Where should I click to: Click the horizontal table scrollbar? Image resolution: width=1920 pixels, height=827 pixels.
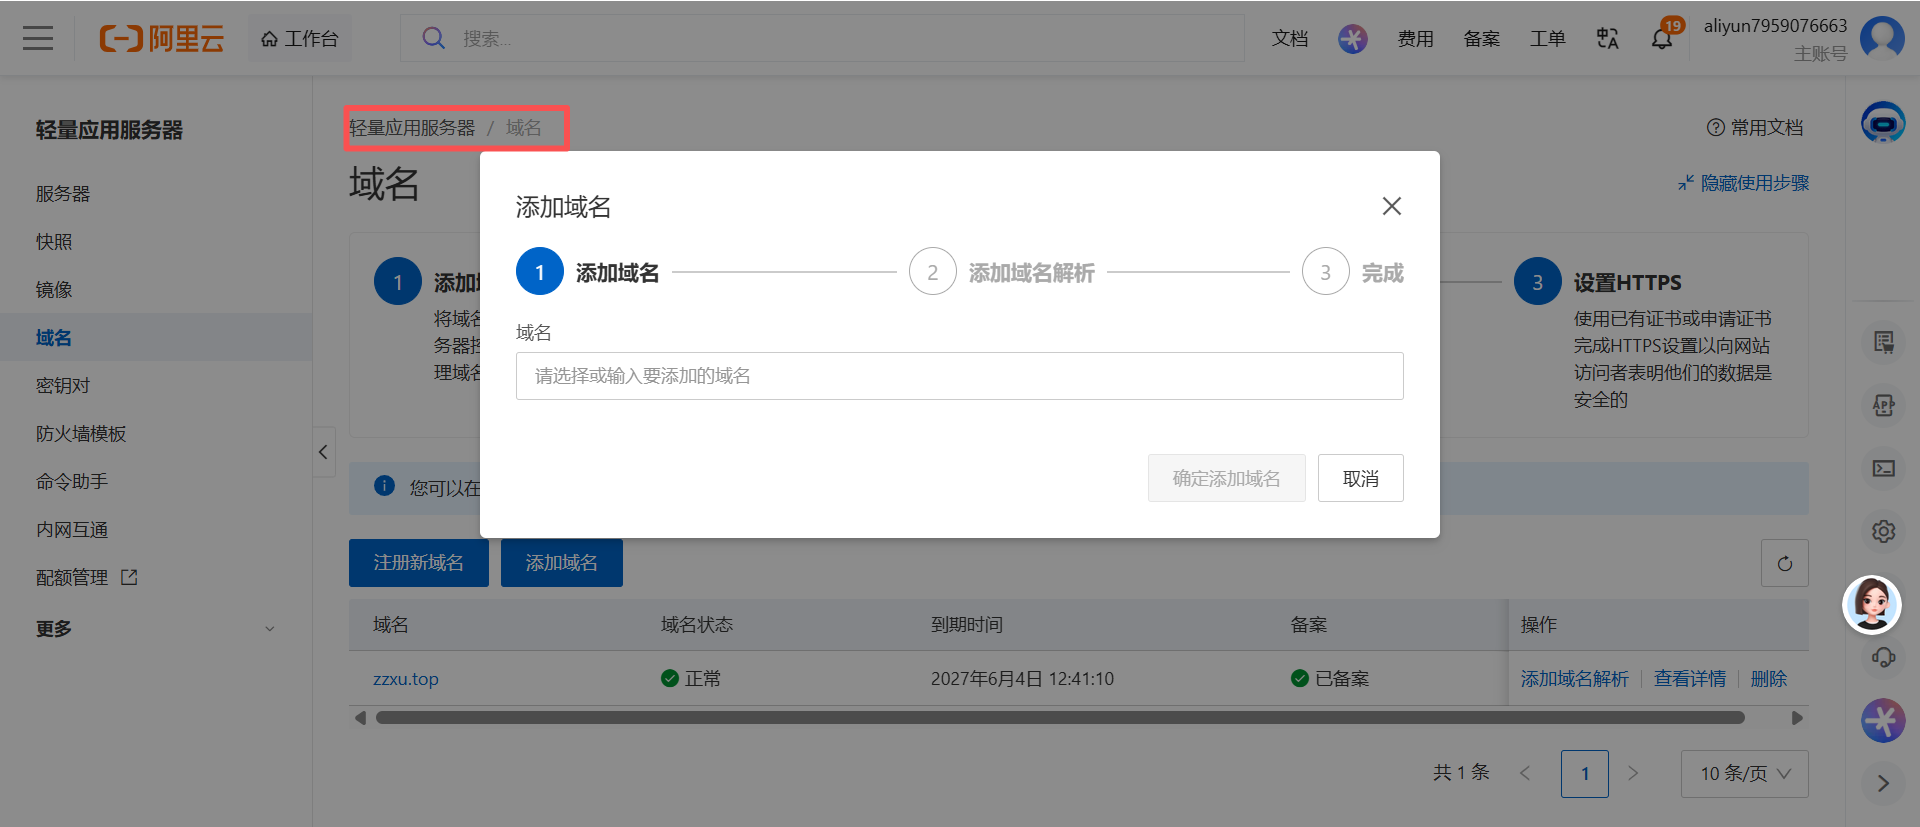coord(1060,717)
